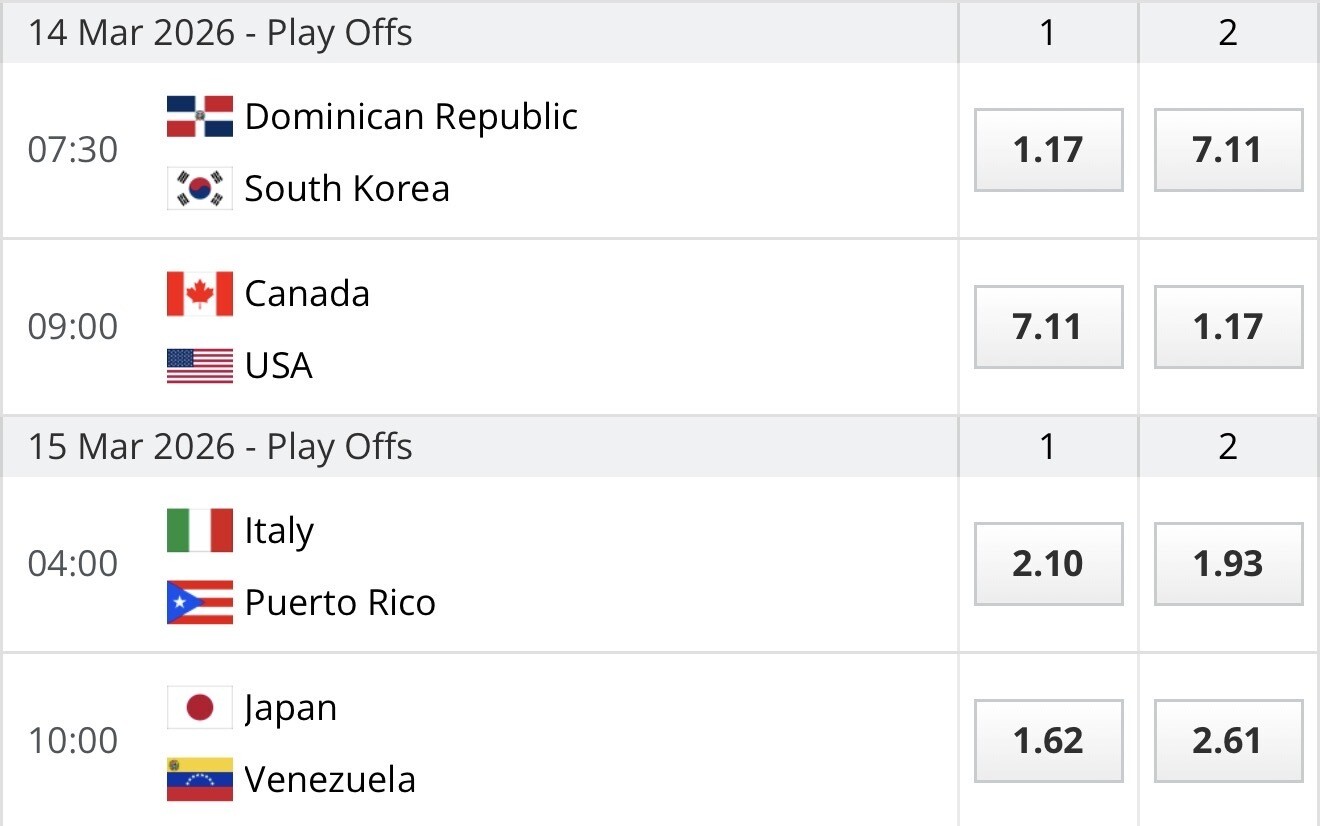Pick Canada to win at 7.11
1320x826 pixels.
(x=1048, y=327)
